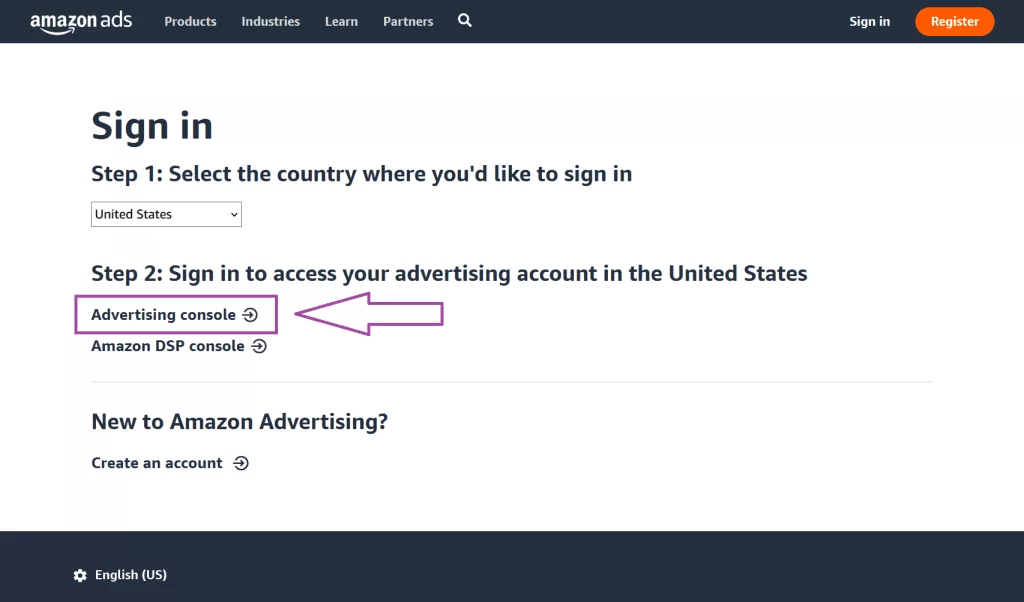
Task: Click the New to Amazon Advertising heading
Action: [x=239, y=422]
